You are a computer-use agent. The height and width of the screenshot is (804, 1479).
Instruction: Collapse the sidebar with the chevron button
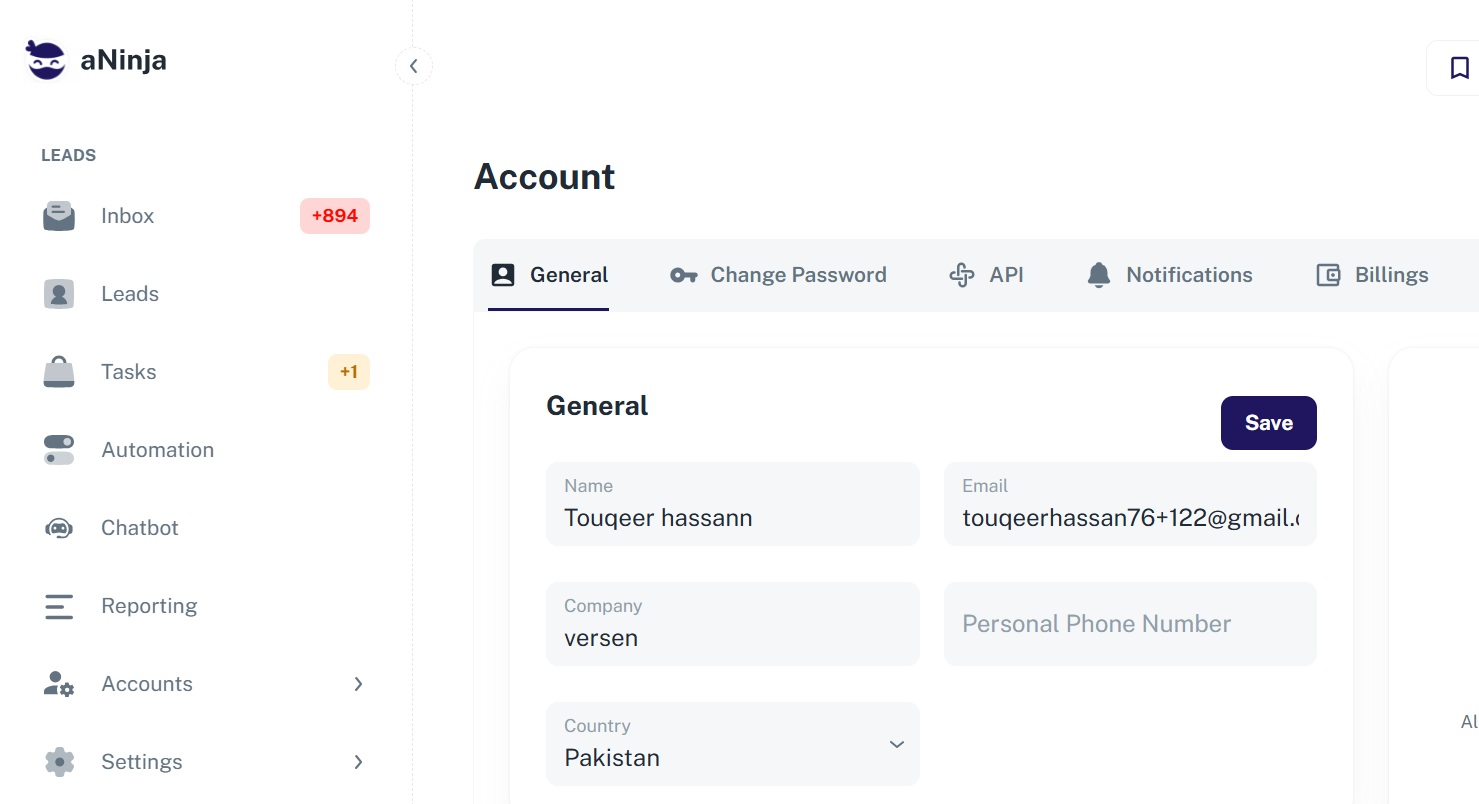[414, 67]
